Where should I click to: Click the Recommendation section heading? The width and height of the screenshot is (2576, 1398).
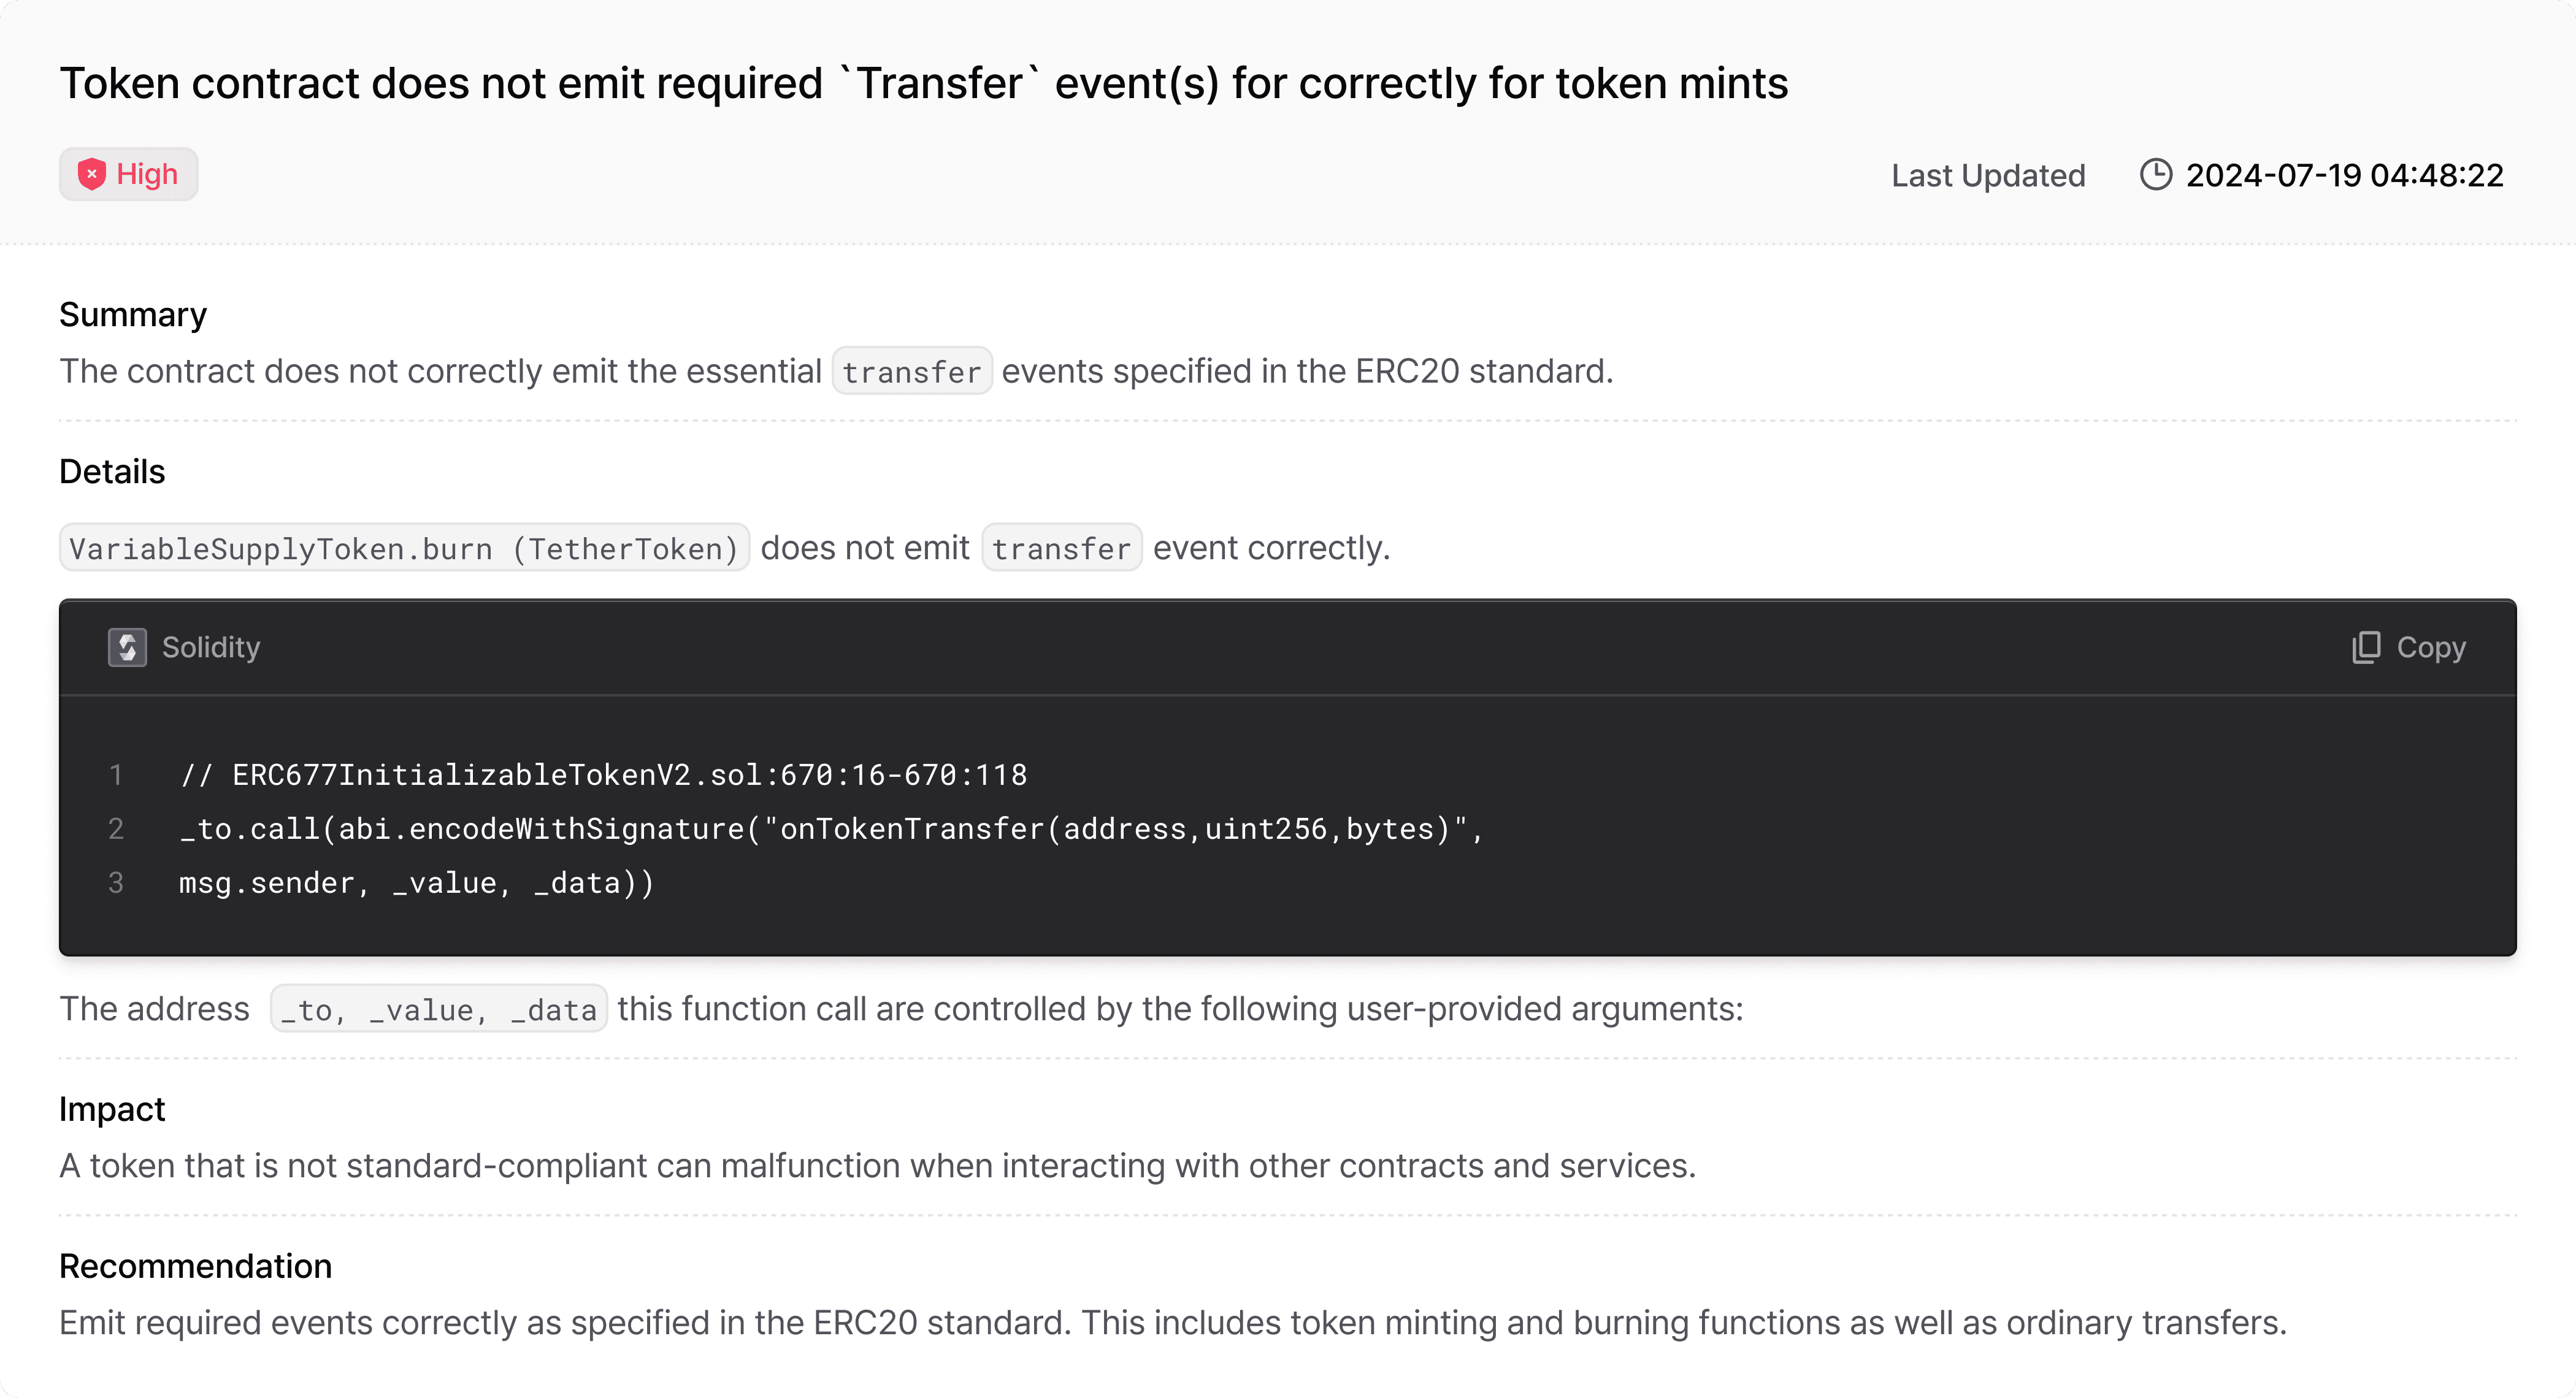pos(195,1266)
